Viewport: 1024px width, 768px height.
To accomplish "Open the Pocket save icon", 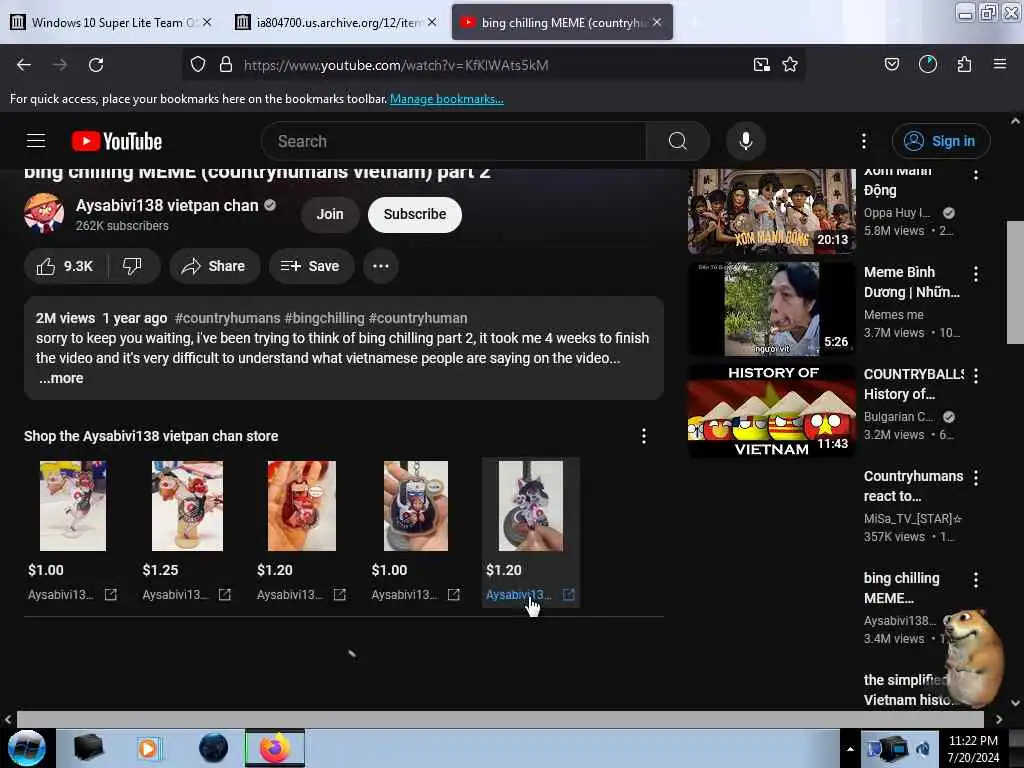I will (x=891, y=64).
